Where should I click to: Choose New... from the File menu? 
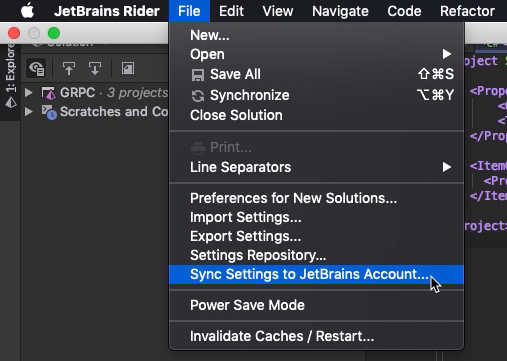316,35
